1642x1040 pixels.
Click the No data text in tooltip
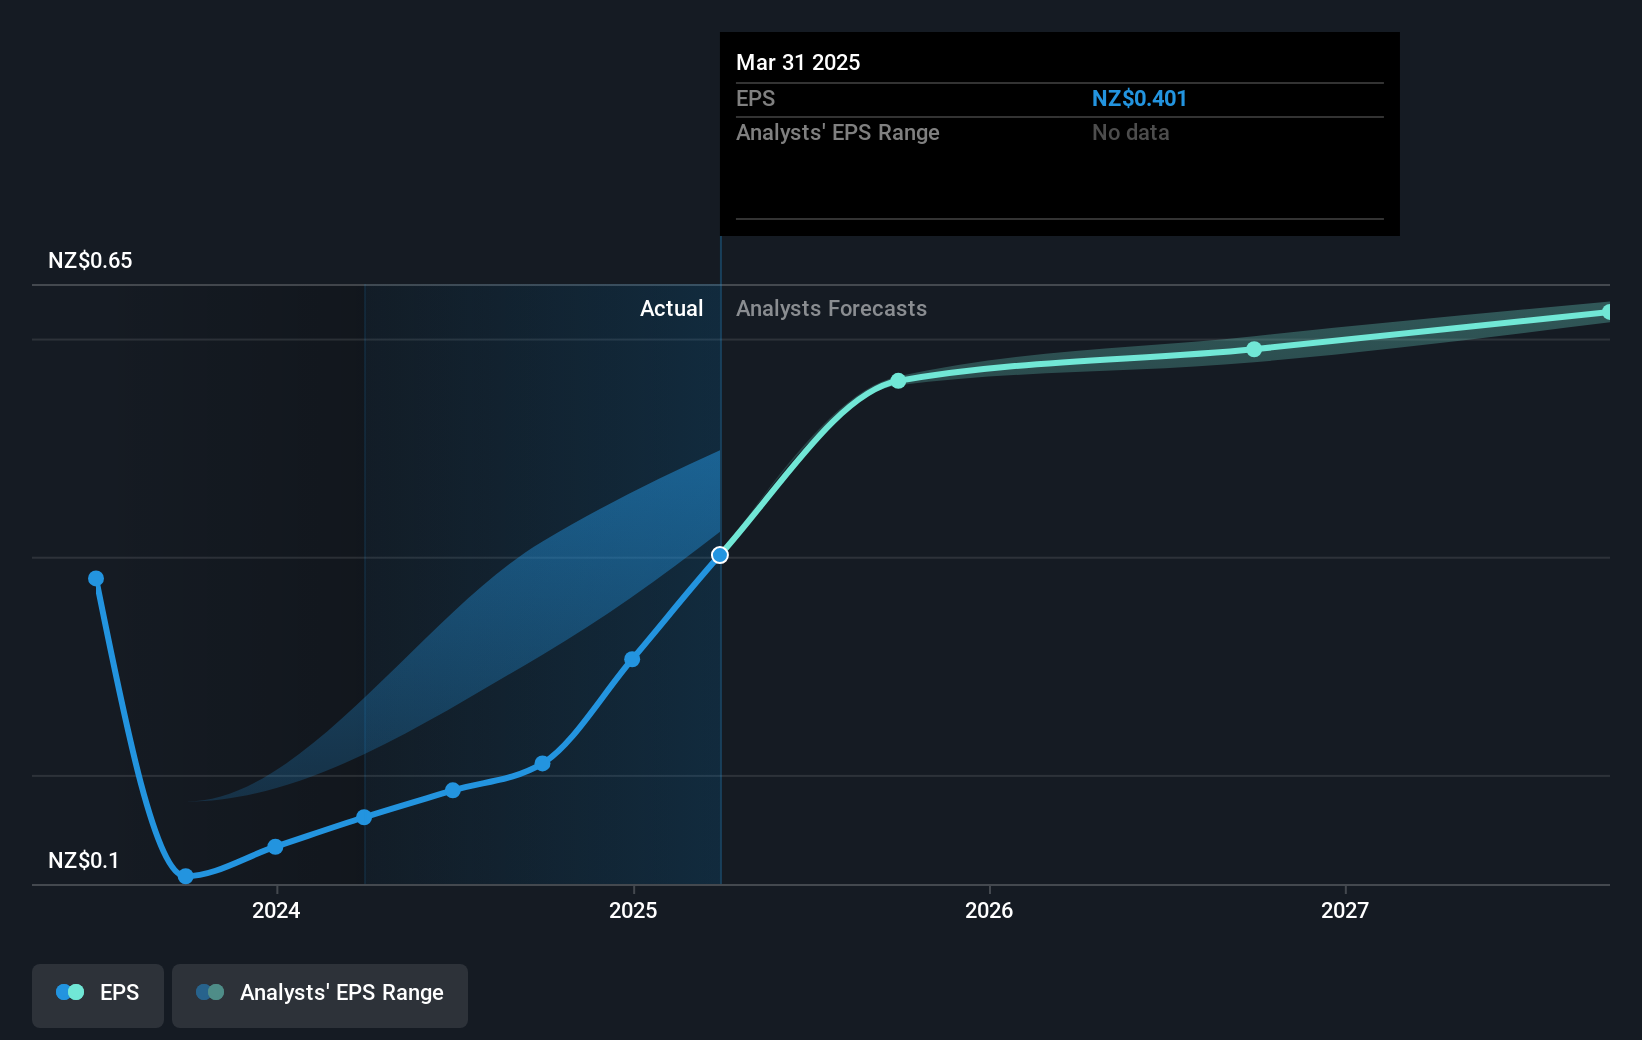tap(1130, 132)
